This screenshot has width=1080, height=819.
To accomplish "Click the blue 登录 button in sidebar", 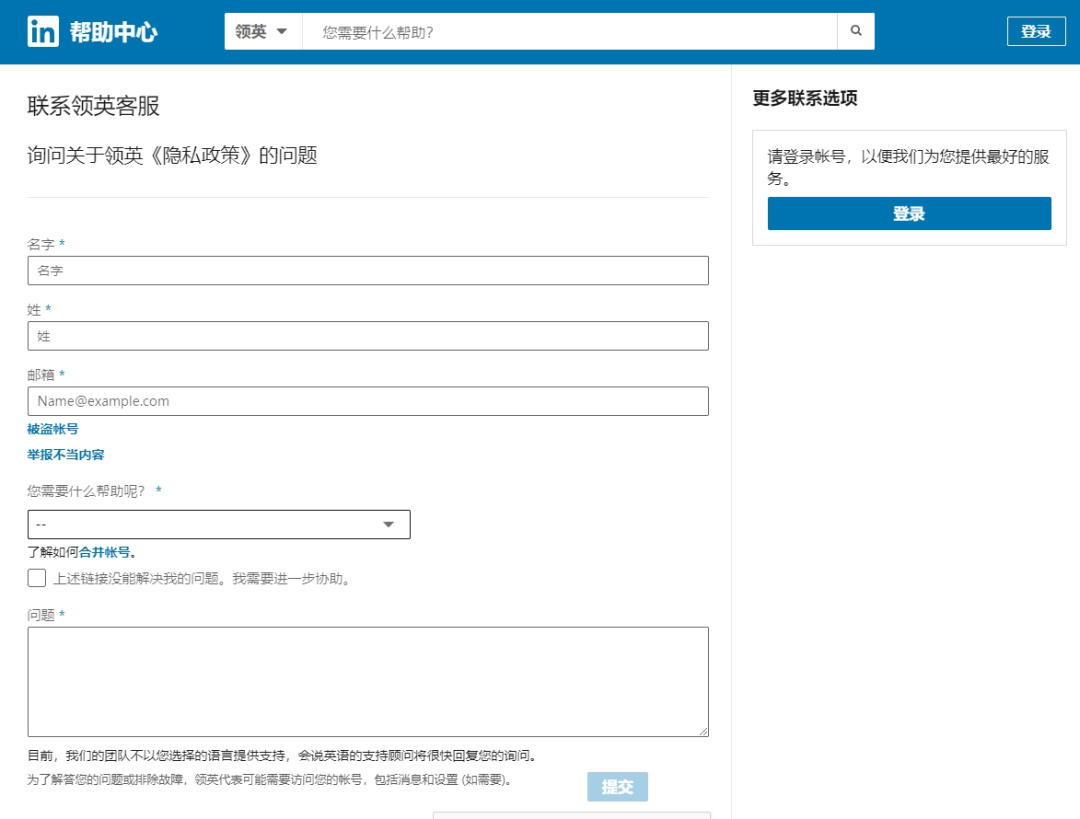I will pos(909,214).
